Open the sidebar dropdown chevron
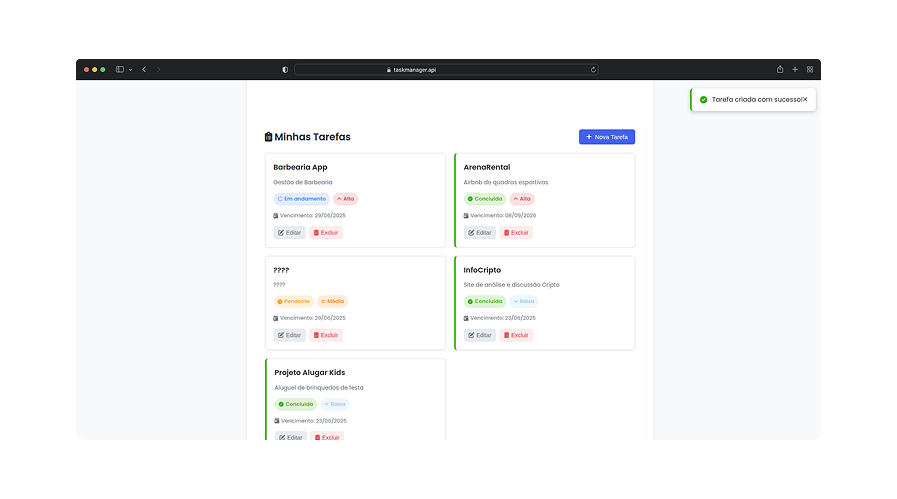The image size is (897, 499). (x=130, y=70)
